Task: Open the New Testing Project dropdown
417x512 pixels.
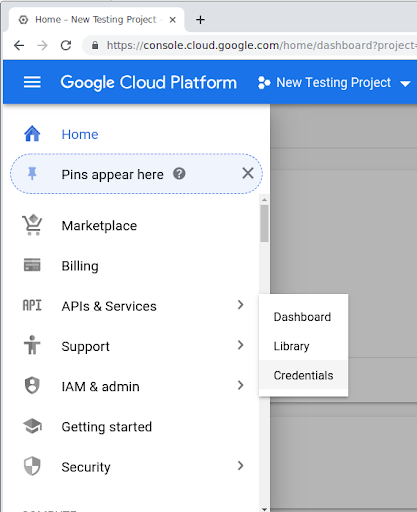Action: (x=334, y=83)
